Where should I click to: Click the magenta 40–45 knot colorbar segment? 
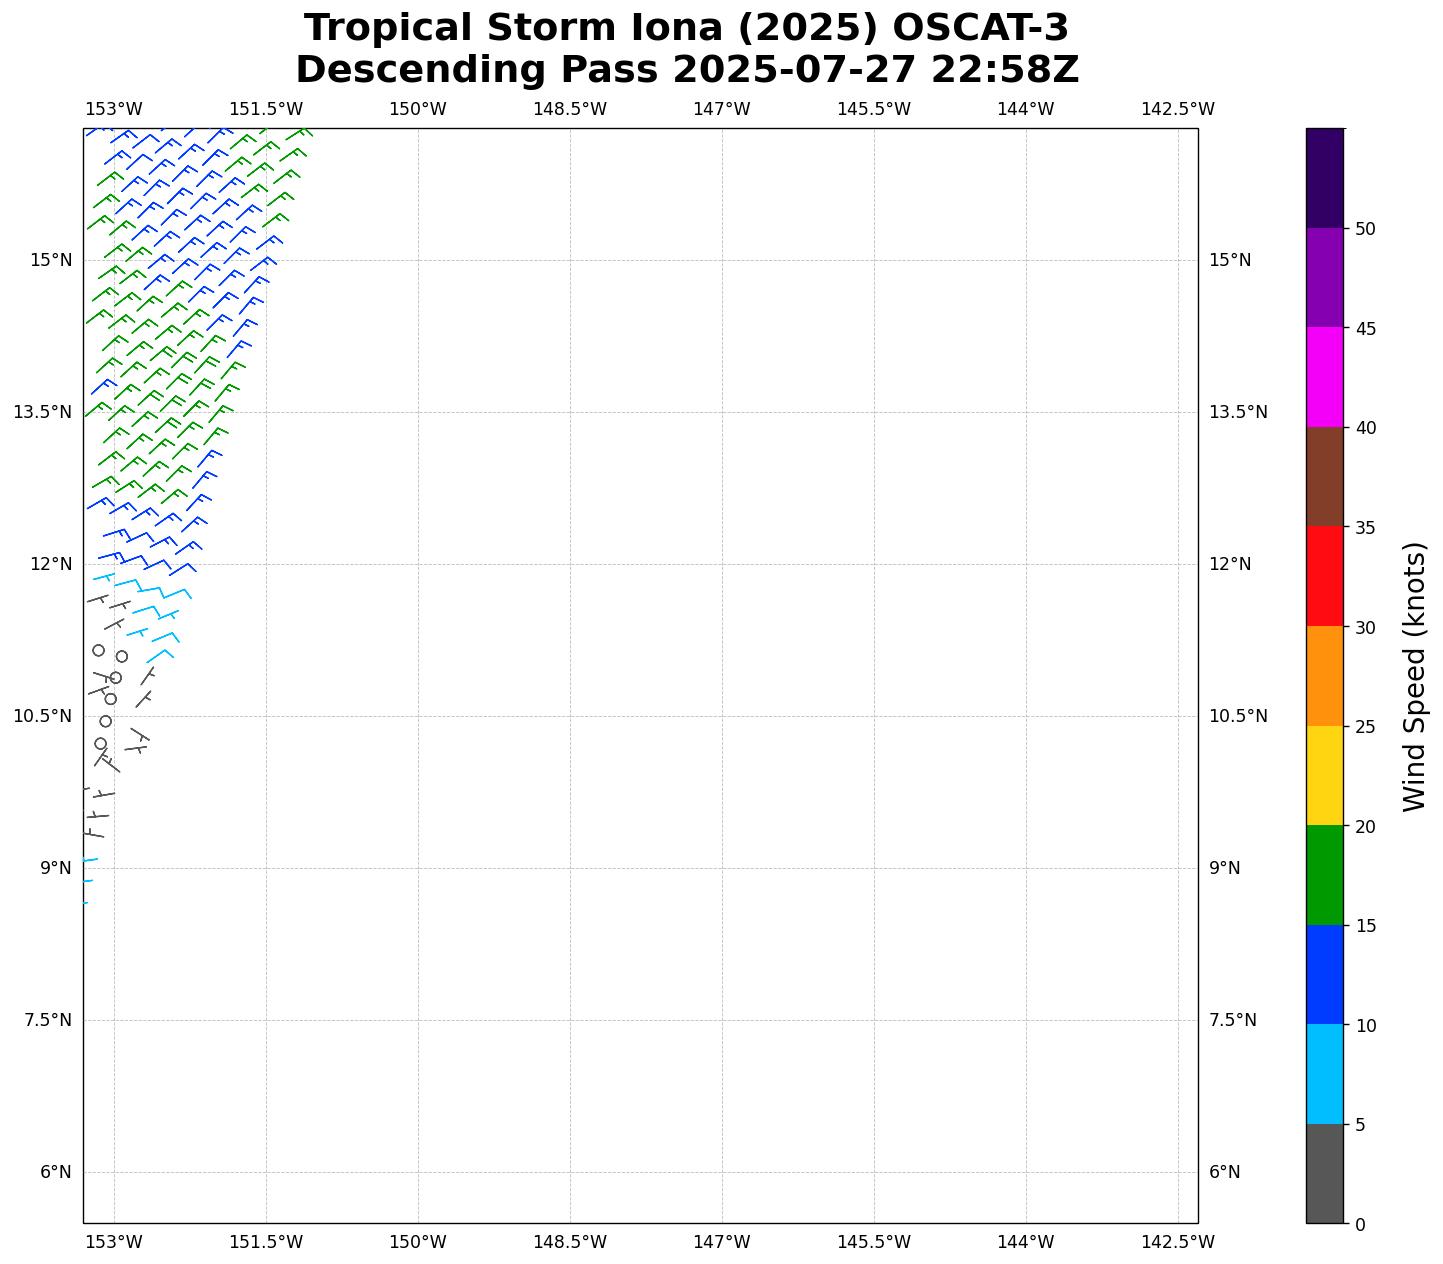click(x=1324, y=377)
